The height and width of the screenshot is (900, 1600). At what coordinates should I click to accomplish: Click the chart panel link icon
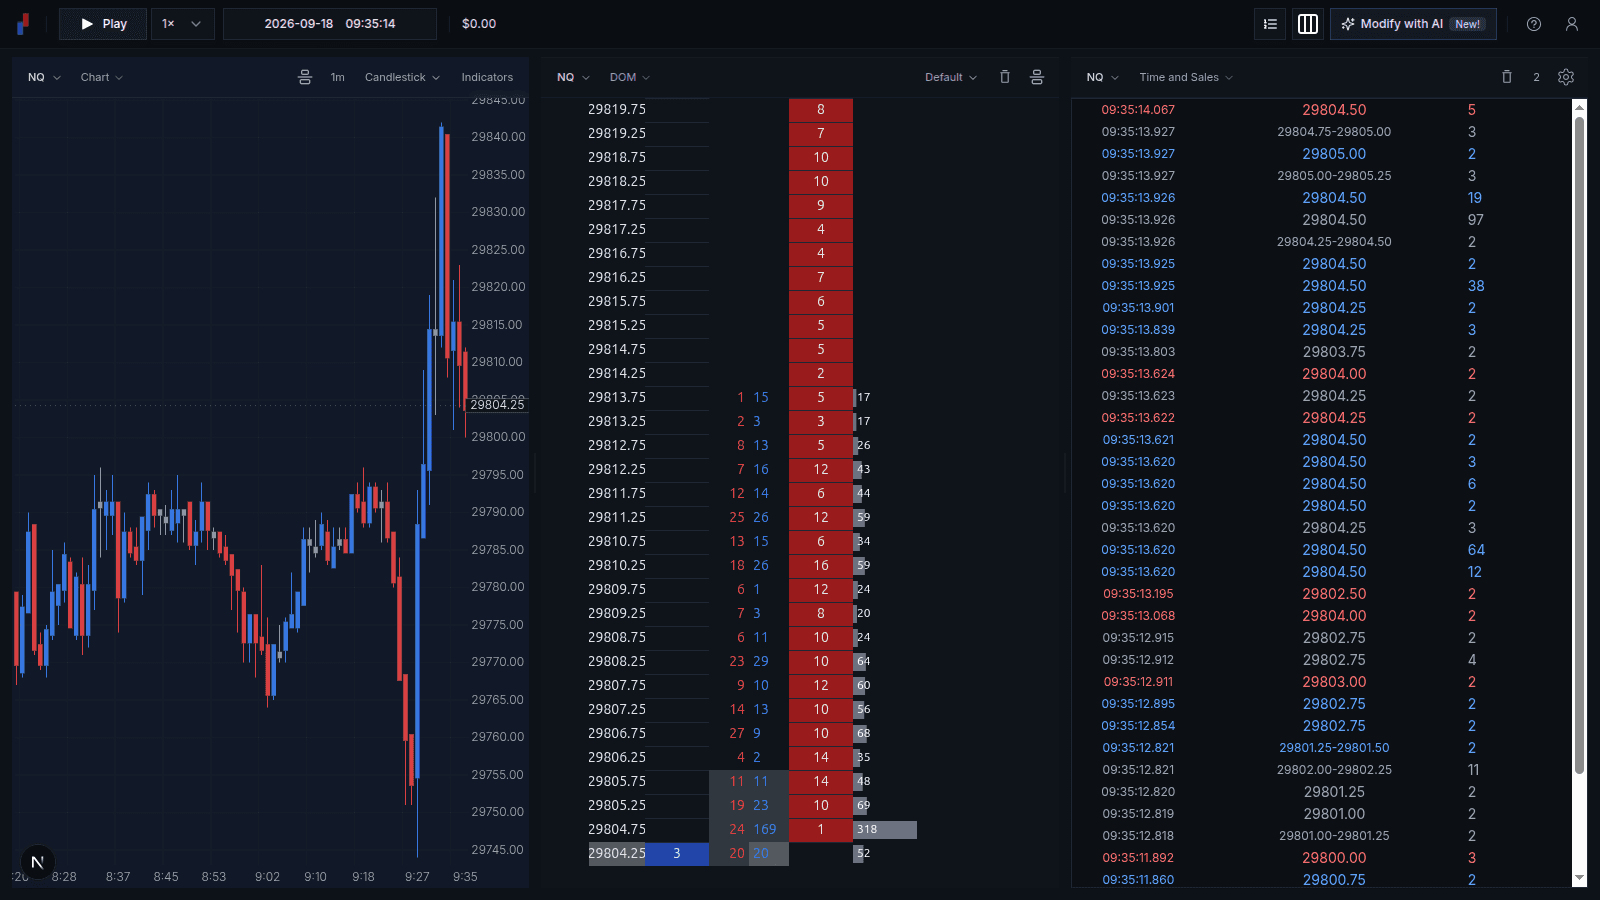click(305, 77)
